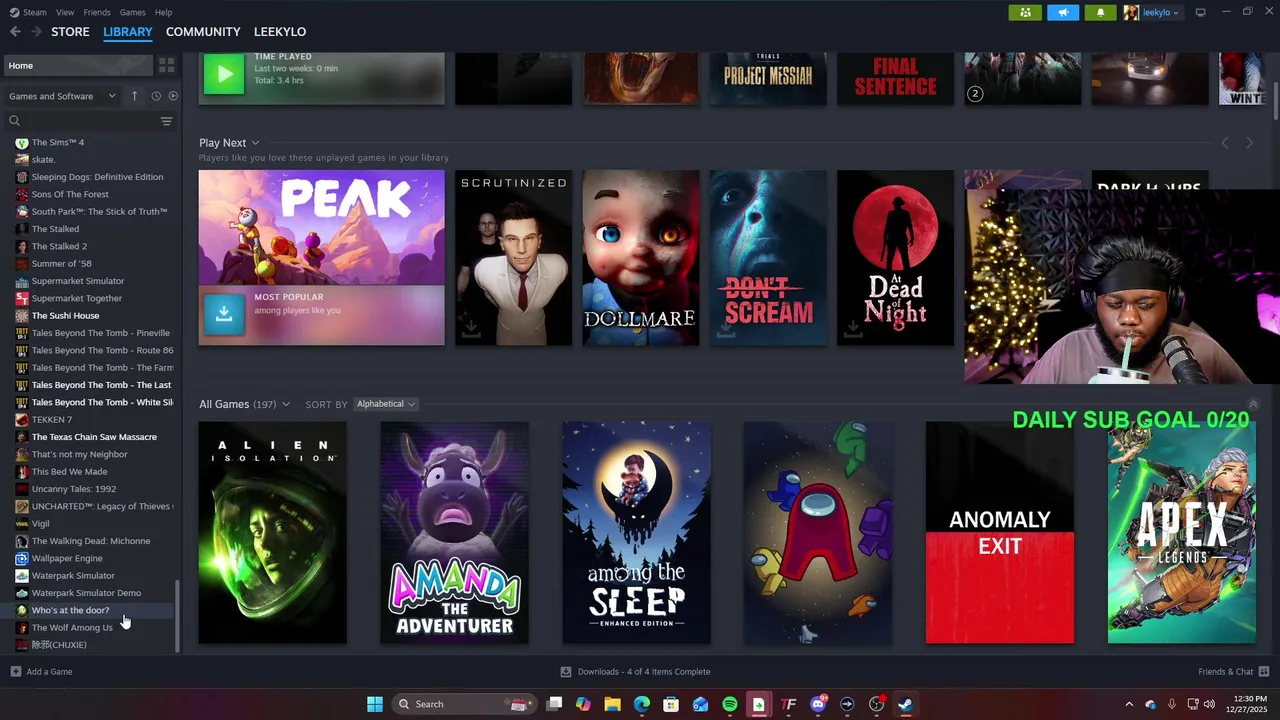Open notifications bell button
The width and height of the screenshot is (1280, 720).
tap(1101, 12)
